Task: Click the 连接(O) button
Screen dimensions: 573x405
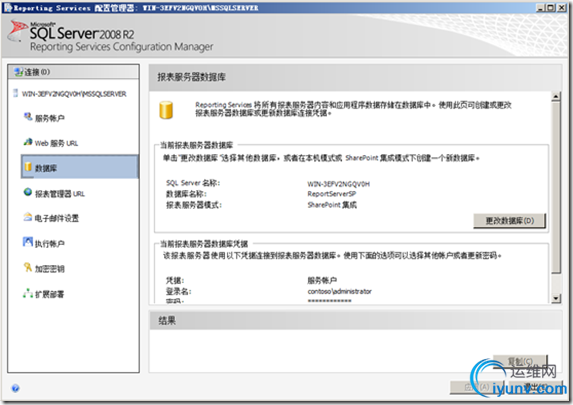Action: pyautogui.click(x=73, y=72)
